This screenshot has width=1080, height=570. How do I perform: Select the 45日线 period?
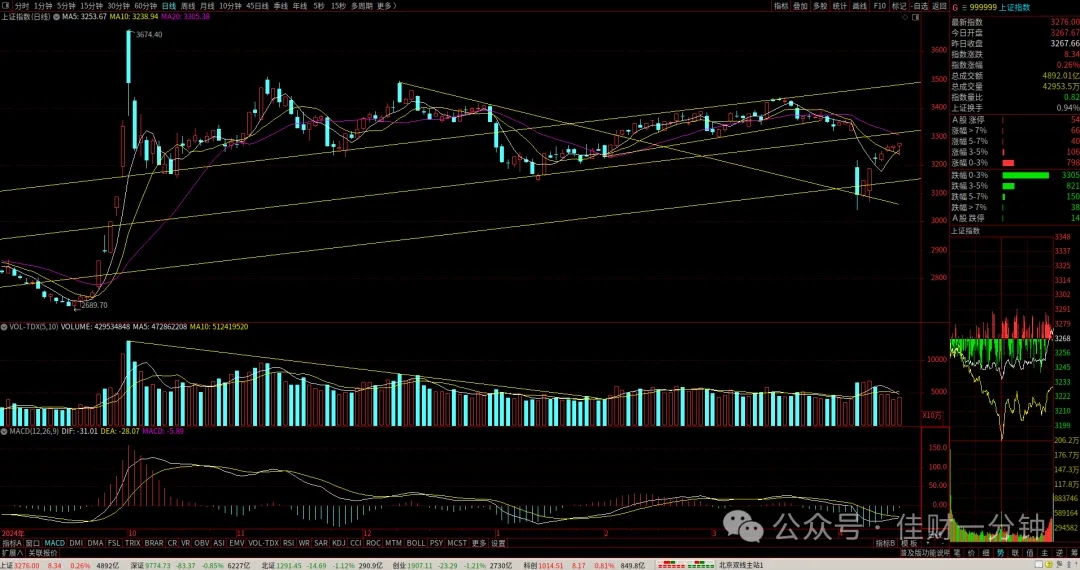pyautogui.click(x=258, y=6)
